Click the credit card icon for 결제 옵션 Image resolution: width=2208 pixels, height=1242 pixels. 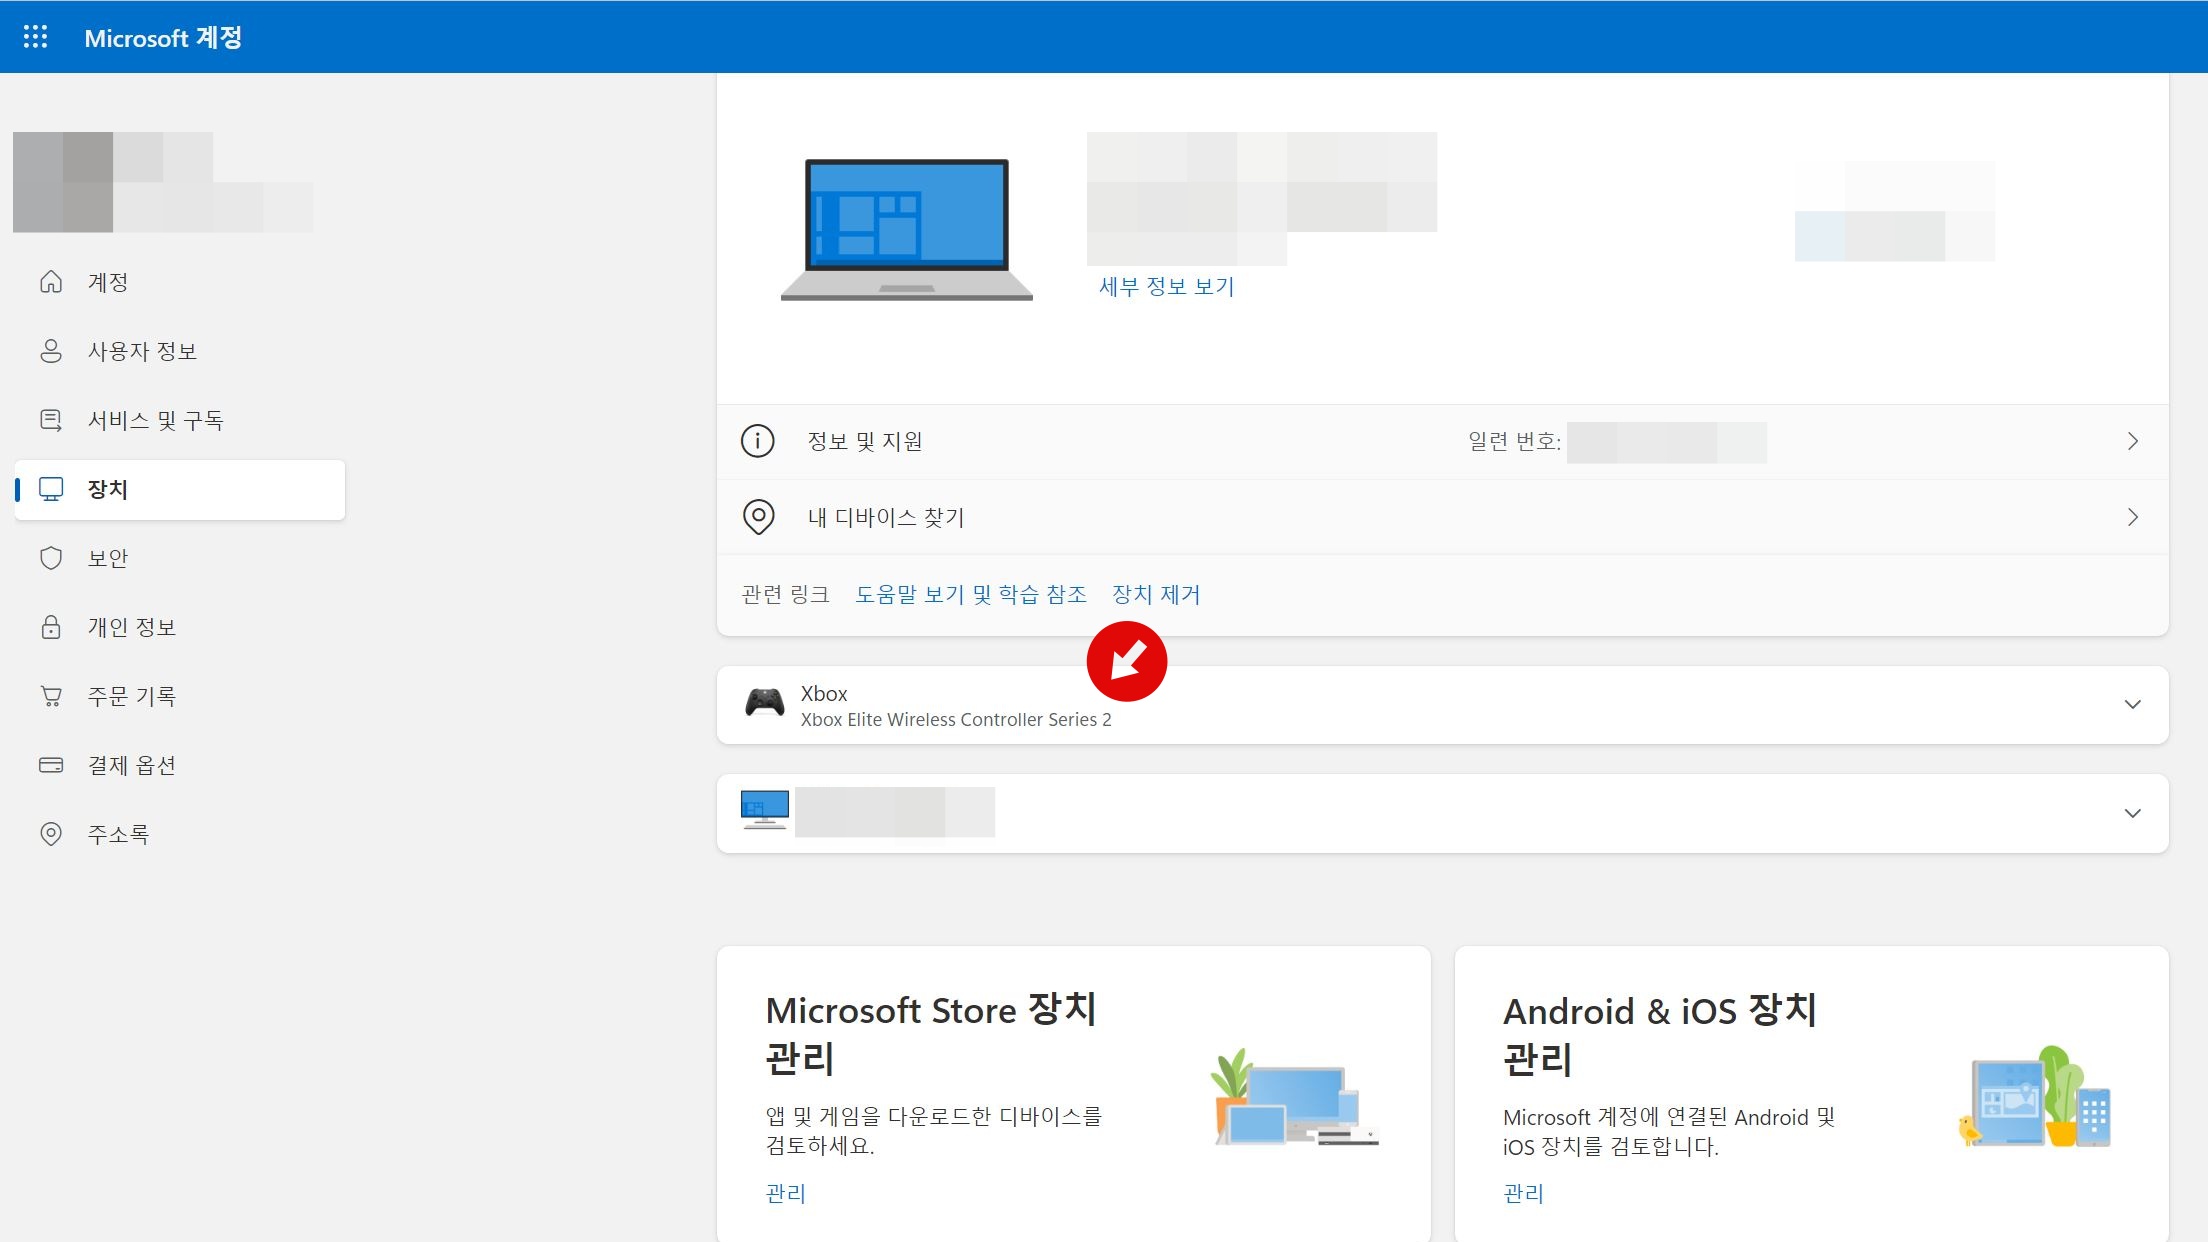coord(51,765)
